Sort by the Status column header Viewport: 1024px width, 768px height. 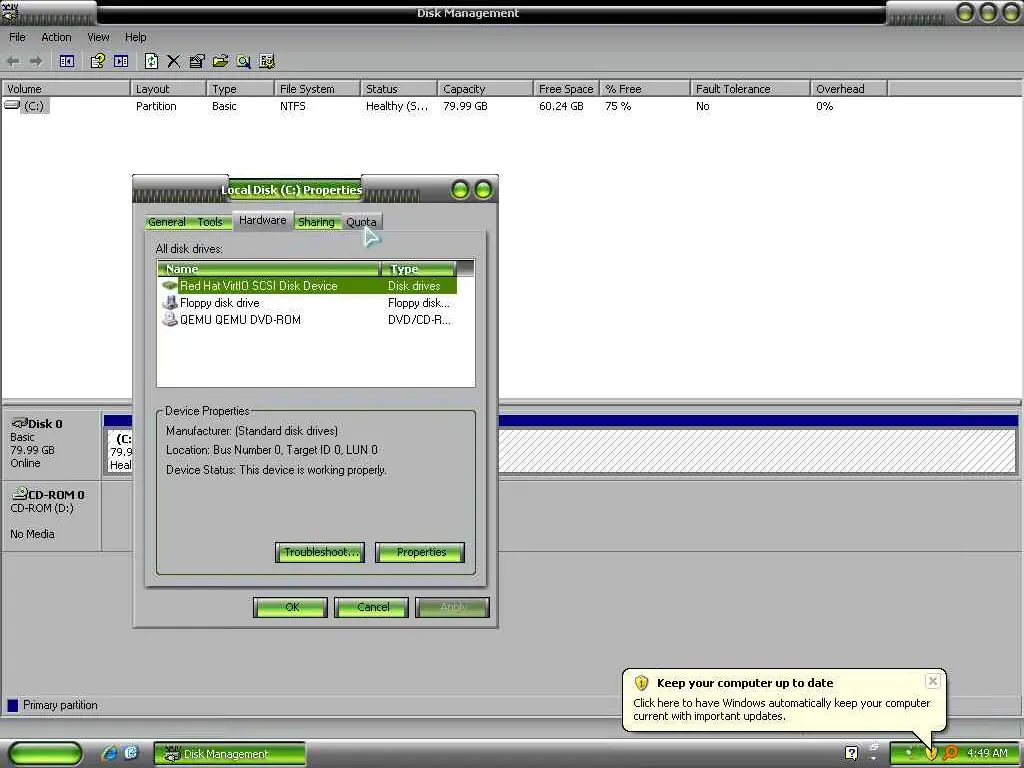click(x=398, y=89)
